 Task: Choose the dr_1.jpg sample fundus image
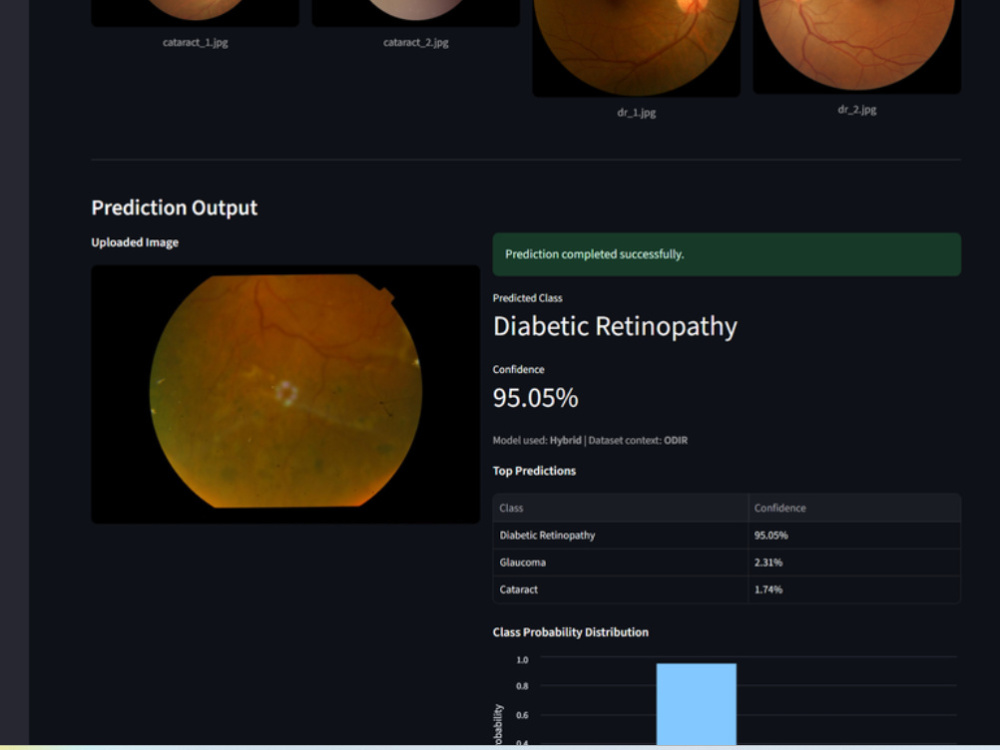pos(636,48)
